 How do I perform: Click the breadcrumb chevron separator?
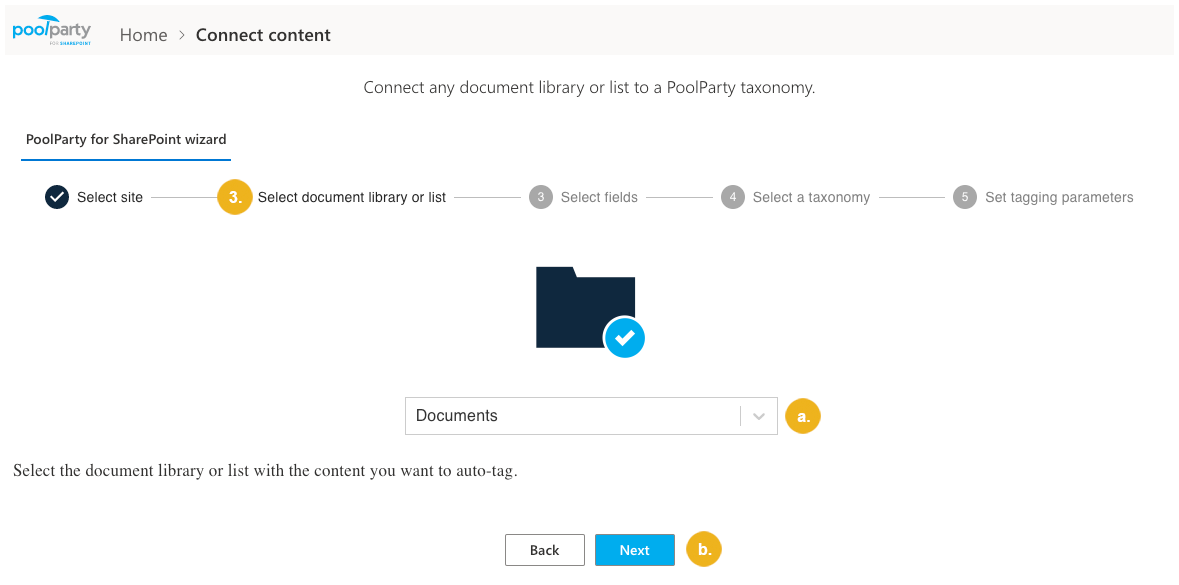click(x=182, y=35)
